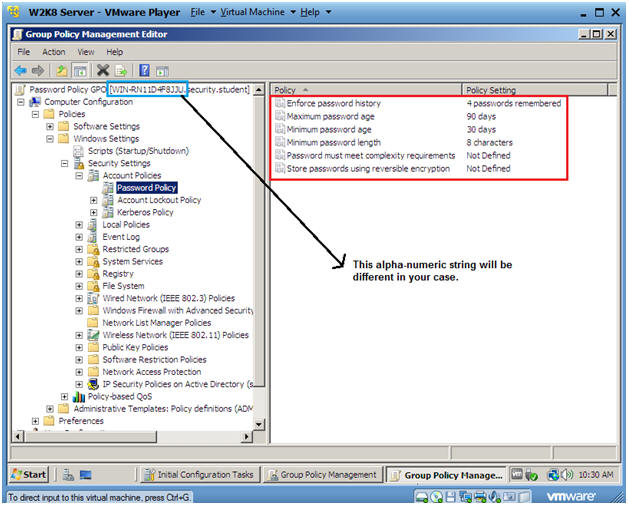
Task: Open the VMware Player Help menu
Action: click(315, 12)
